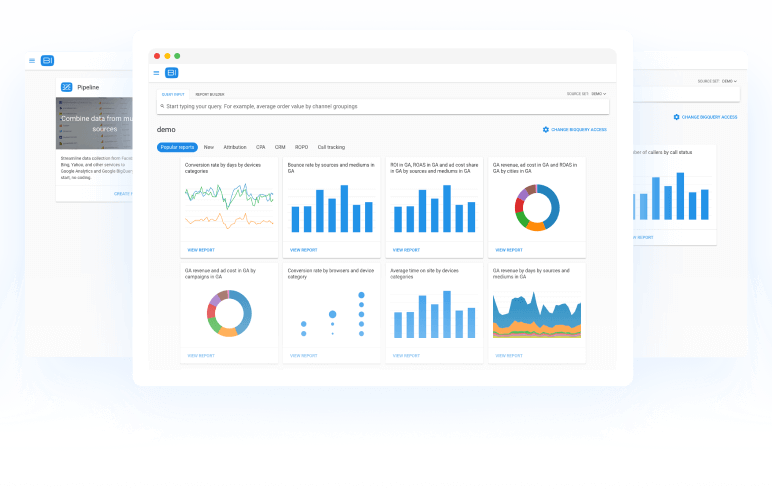View report for Bounce rate by sources and mediums
Viewport: 772px width, 490px height.
304,250
